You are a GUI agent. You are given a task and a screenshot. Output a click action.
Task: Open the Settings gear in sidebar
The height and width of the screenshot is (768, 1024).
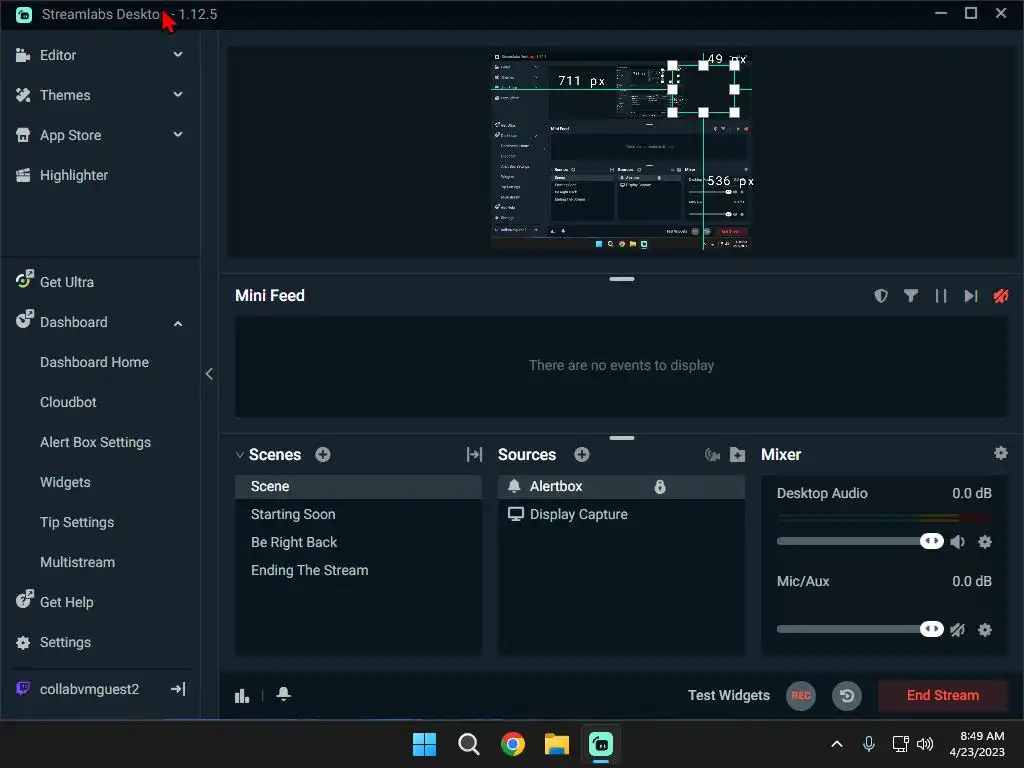(23, 643)
